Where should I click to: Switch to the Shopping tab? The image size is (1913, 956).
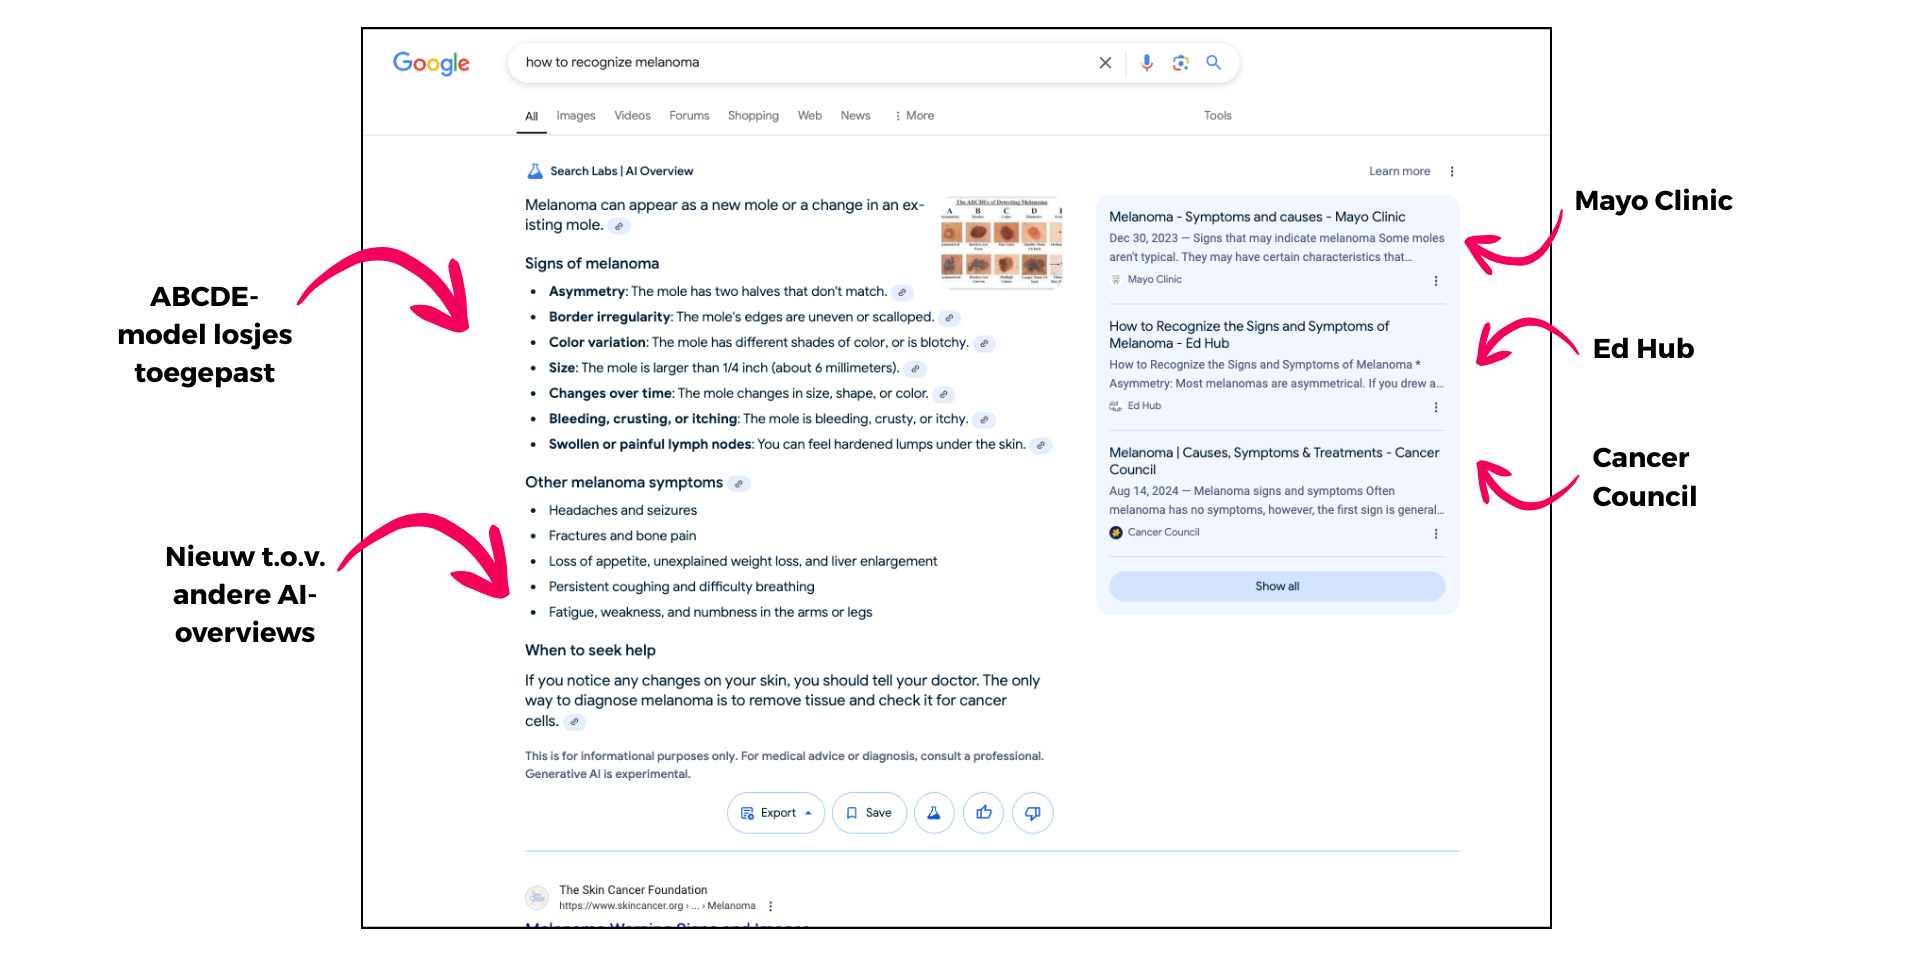click(x=753, y=116)
